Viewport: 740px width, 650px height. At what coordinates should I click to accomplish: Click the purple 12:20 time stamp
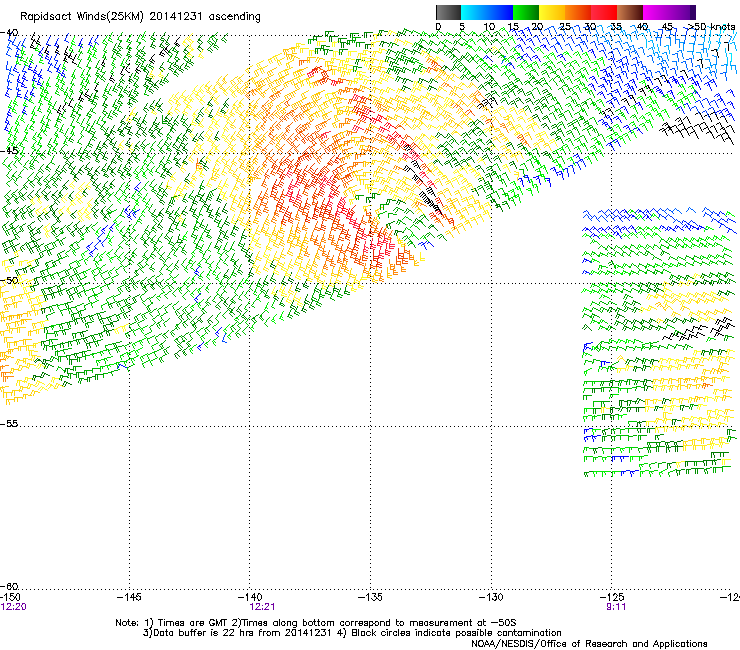(x=13, y=607)
